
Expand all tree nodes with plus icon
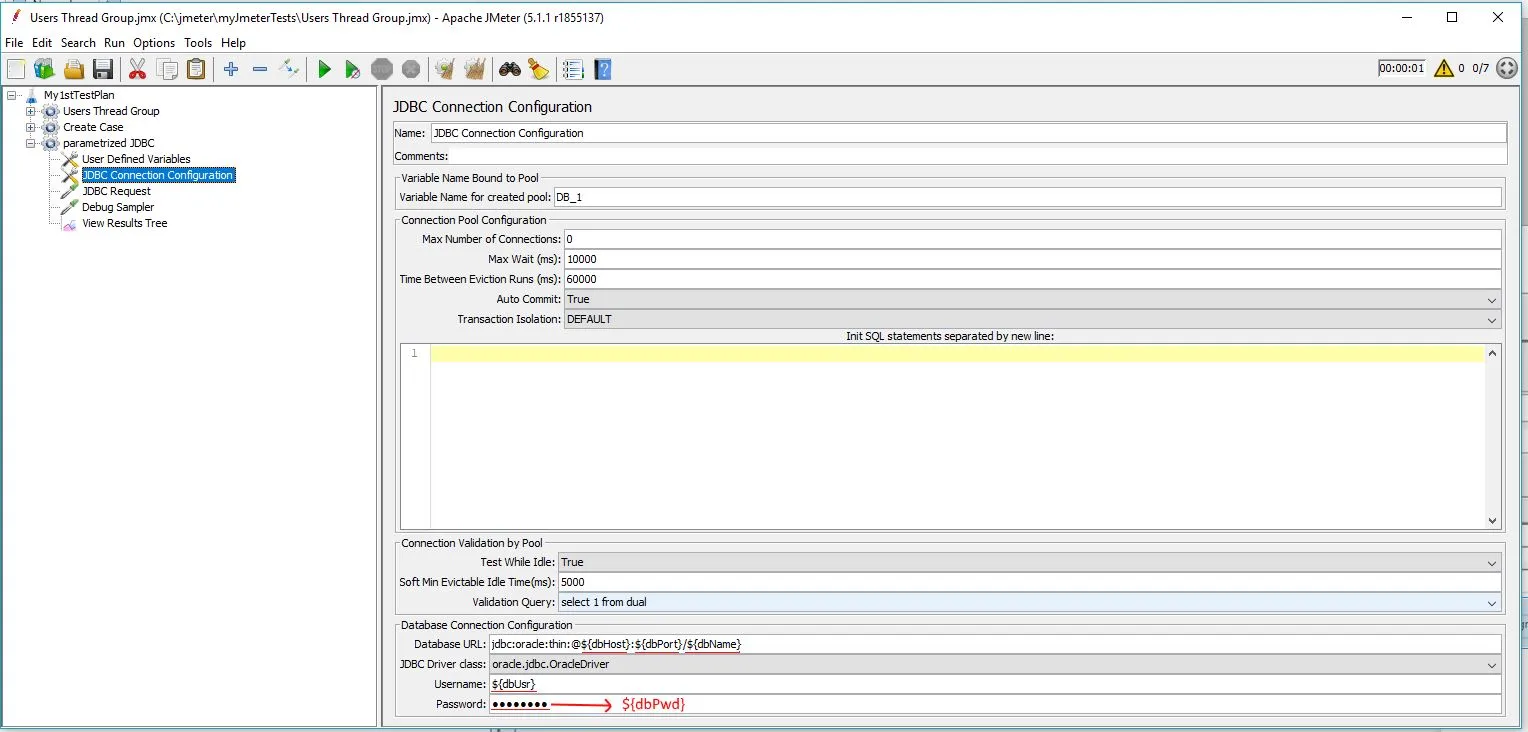click(231, 69)
